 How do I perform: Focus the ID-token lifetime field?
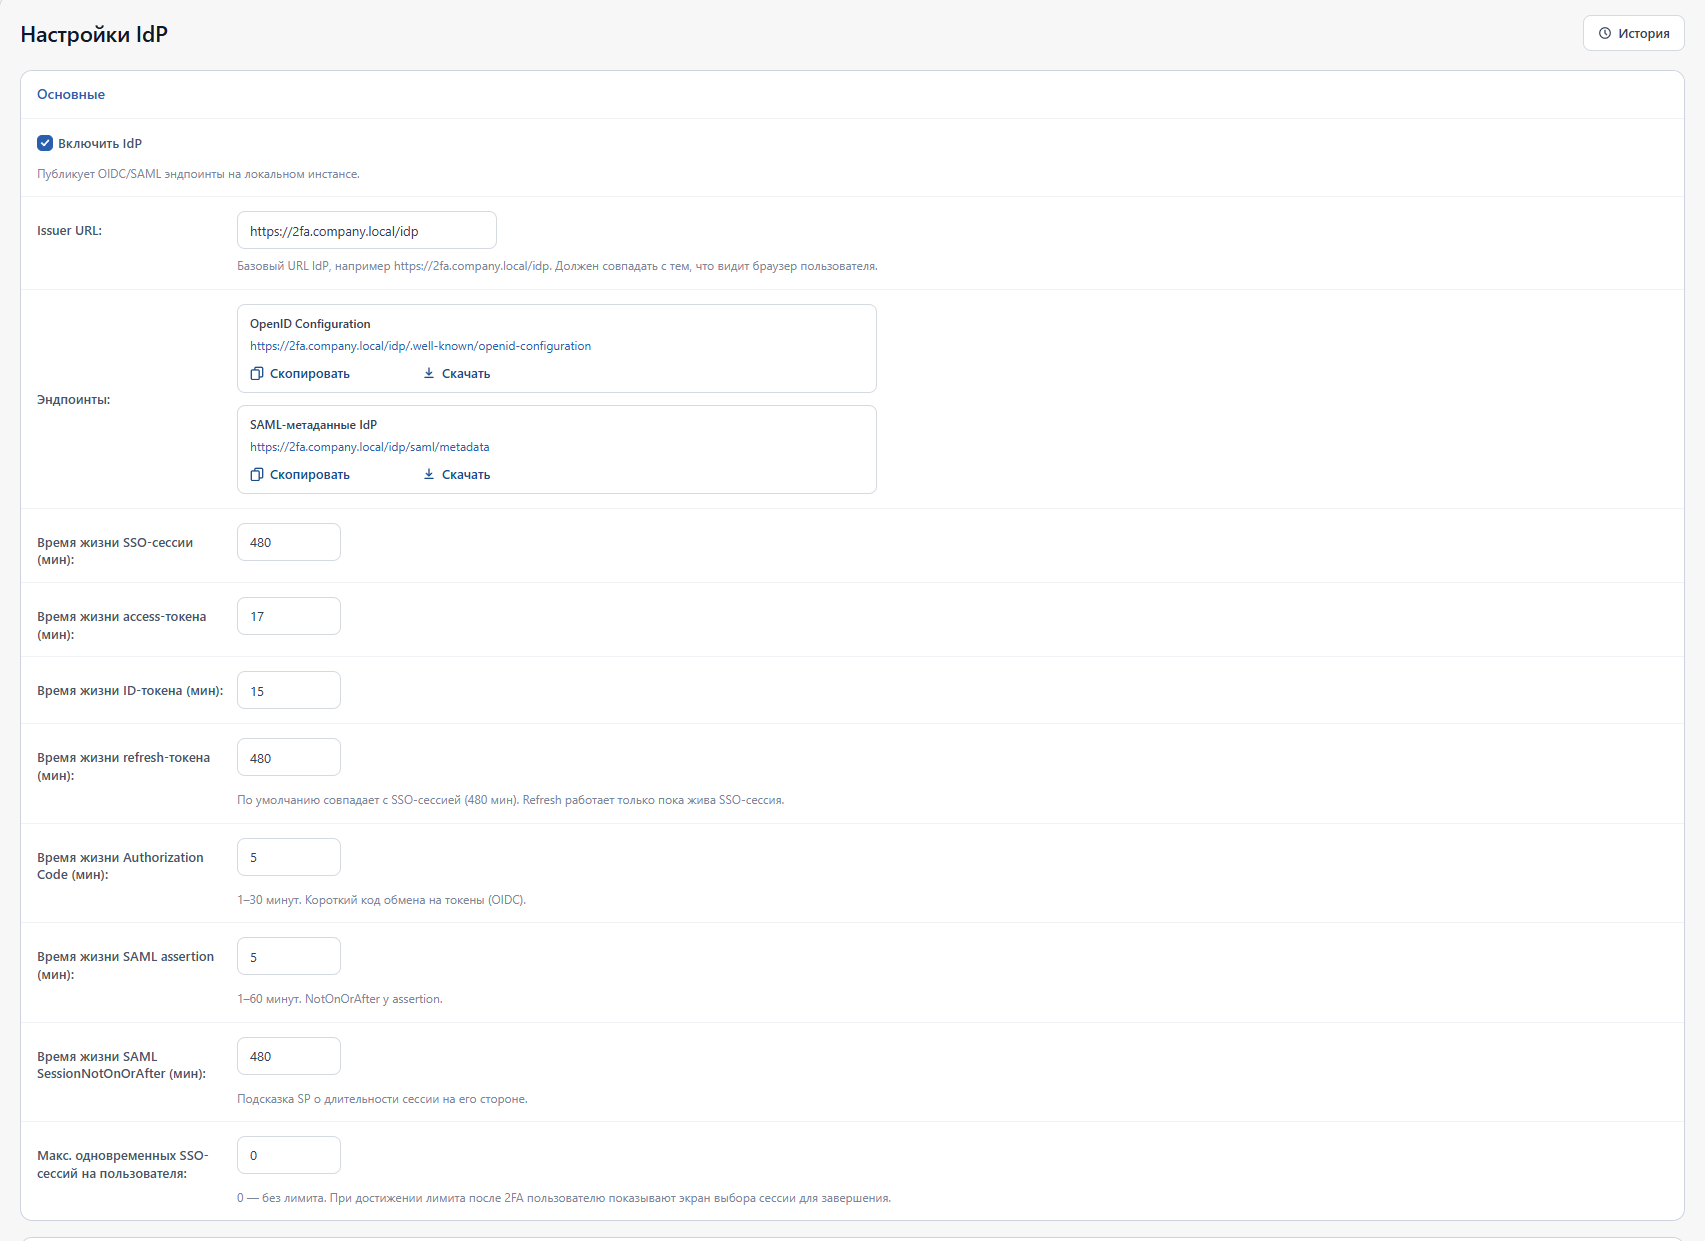pos(288,690)
